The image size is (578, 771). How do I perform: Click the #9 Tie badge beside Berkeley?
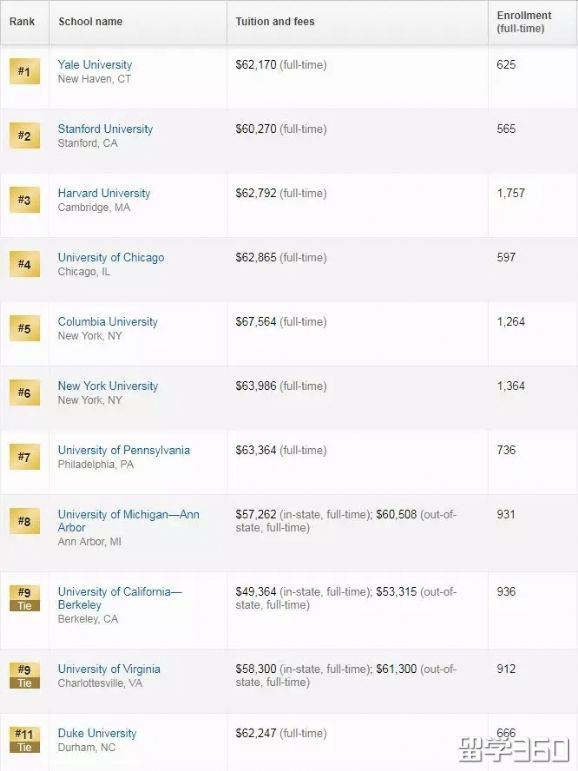(25, 598)
